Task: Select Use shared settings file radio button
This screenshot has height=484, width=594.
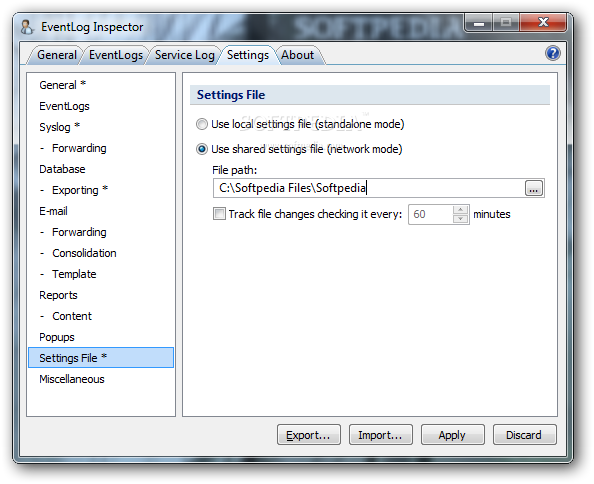Action: click(202, 149)
